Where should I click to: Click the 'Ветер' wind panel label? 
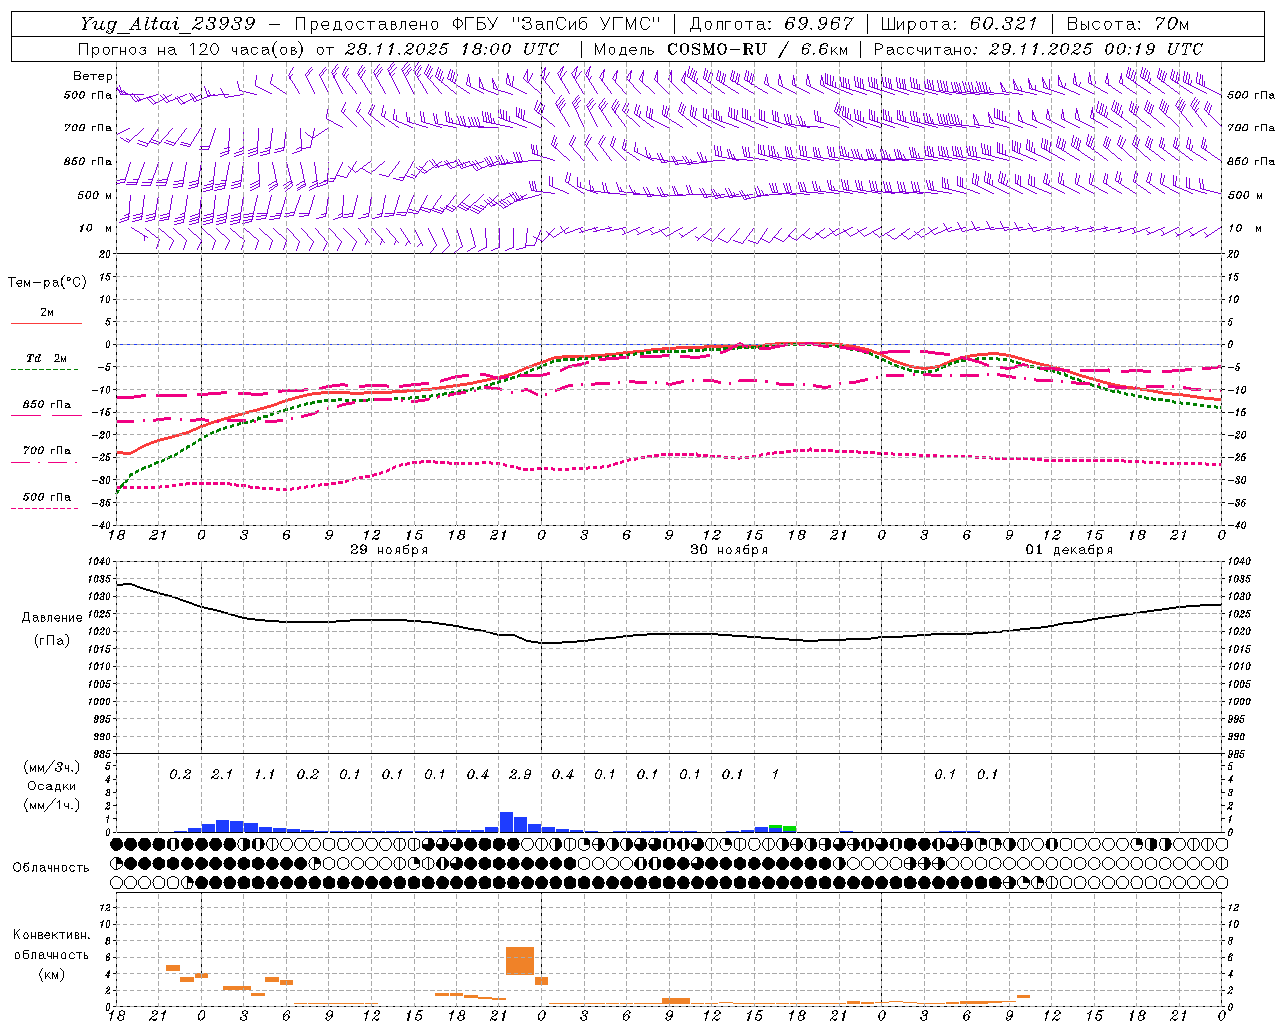(92, 76)
